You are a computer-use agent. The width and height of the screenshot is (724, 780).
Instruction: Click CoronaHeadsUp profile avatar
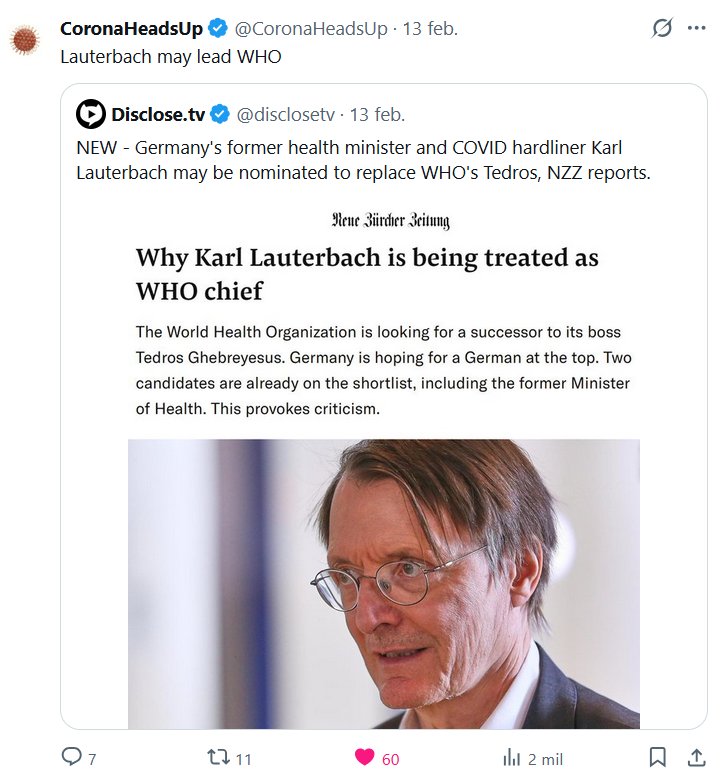click(x=24, y=41)
